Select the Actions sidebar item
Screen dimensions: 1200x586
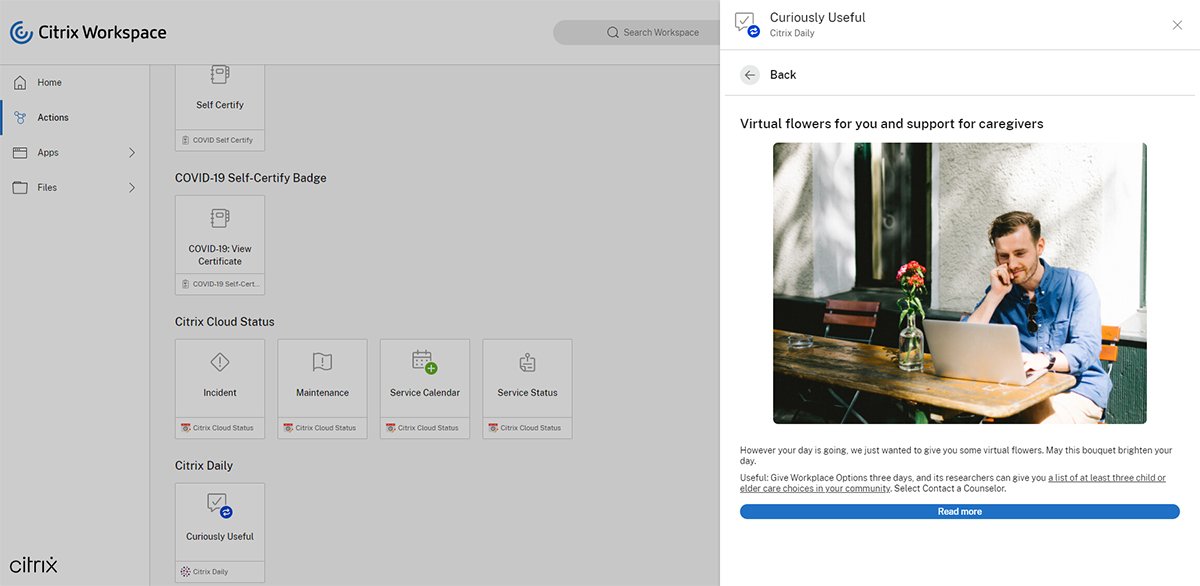click(52, 117)
